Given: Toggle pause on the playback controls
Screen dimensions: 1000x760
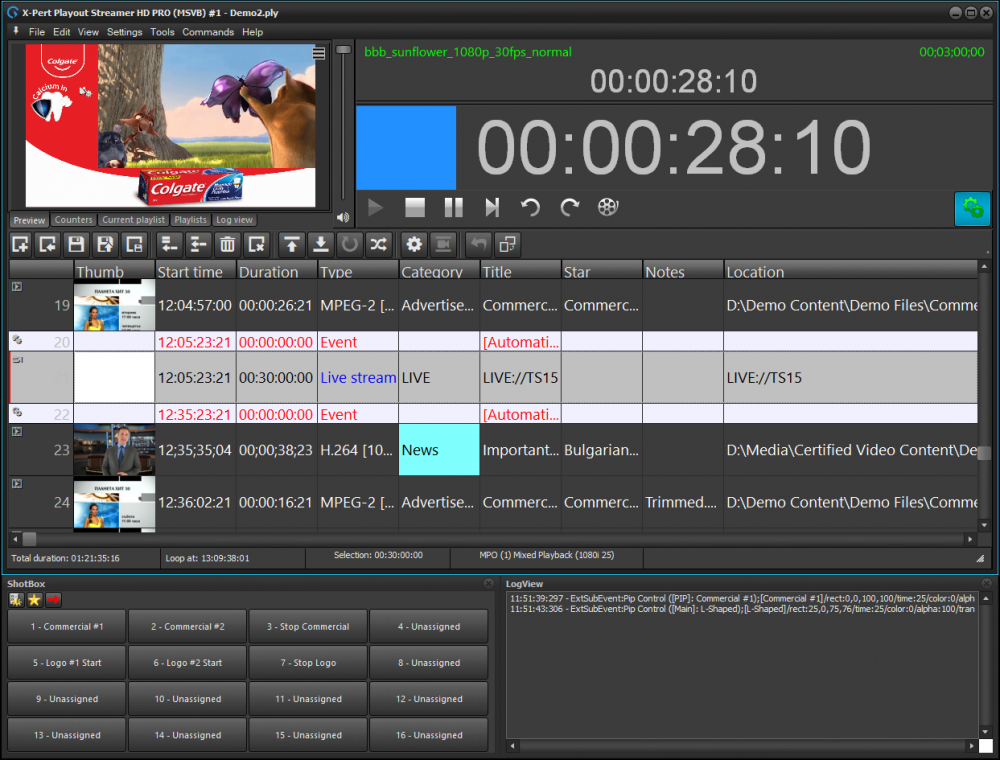Looking at the screenshot, I should click(453, 207).
